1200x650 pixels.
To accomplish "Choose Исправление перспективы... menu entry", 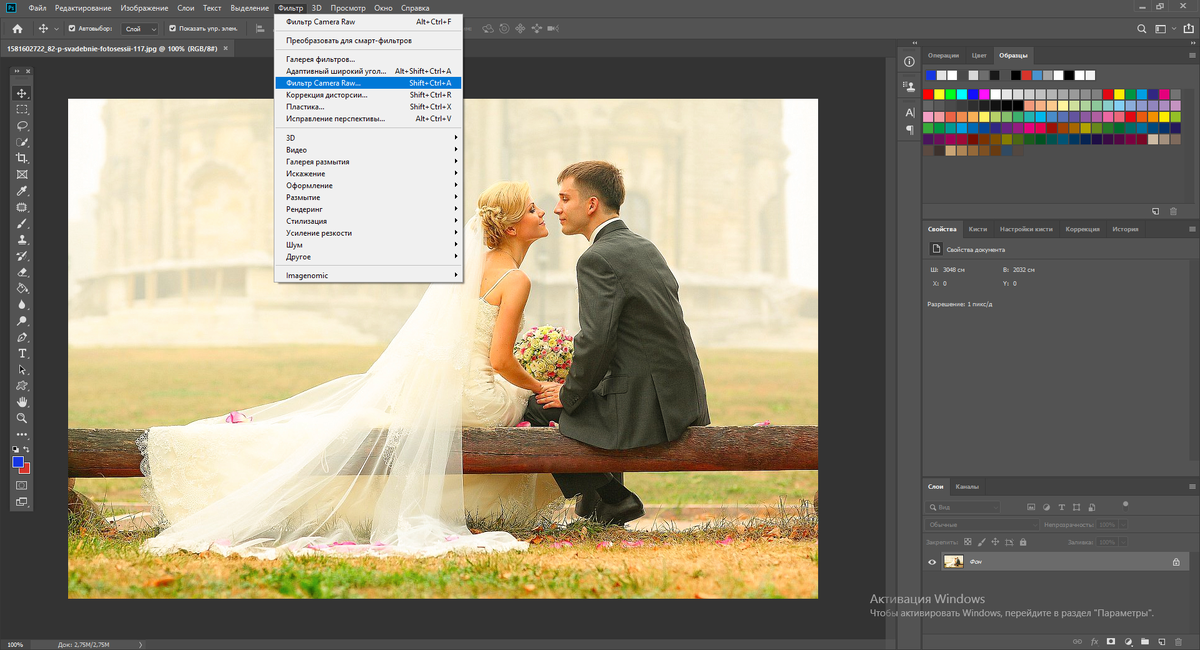I will (369, 119).
